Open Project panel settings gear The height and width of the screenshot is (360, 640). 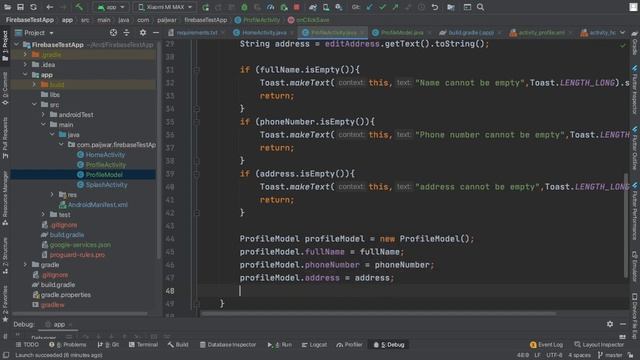143,33
